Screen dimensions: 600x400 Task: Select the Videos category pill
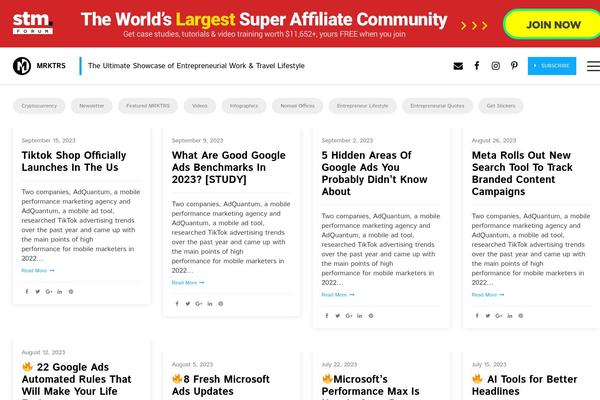200,106
